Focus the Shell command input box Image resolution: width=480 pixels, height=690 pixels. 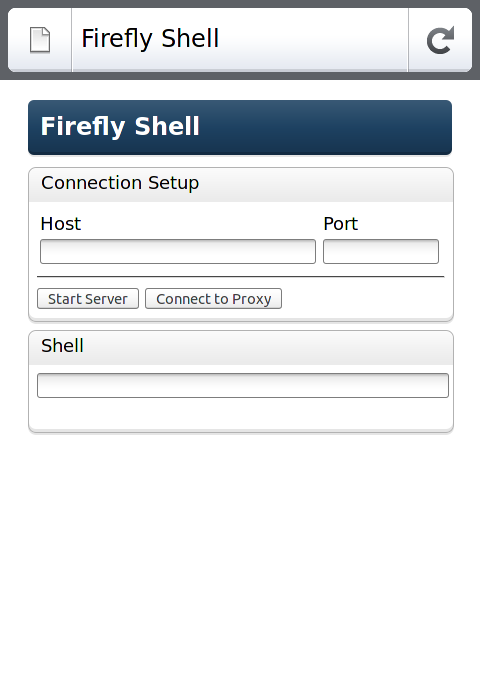(x=243, y=385)
